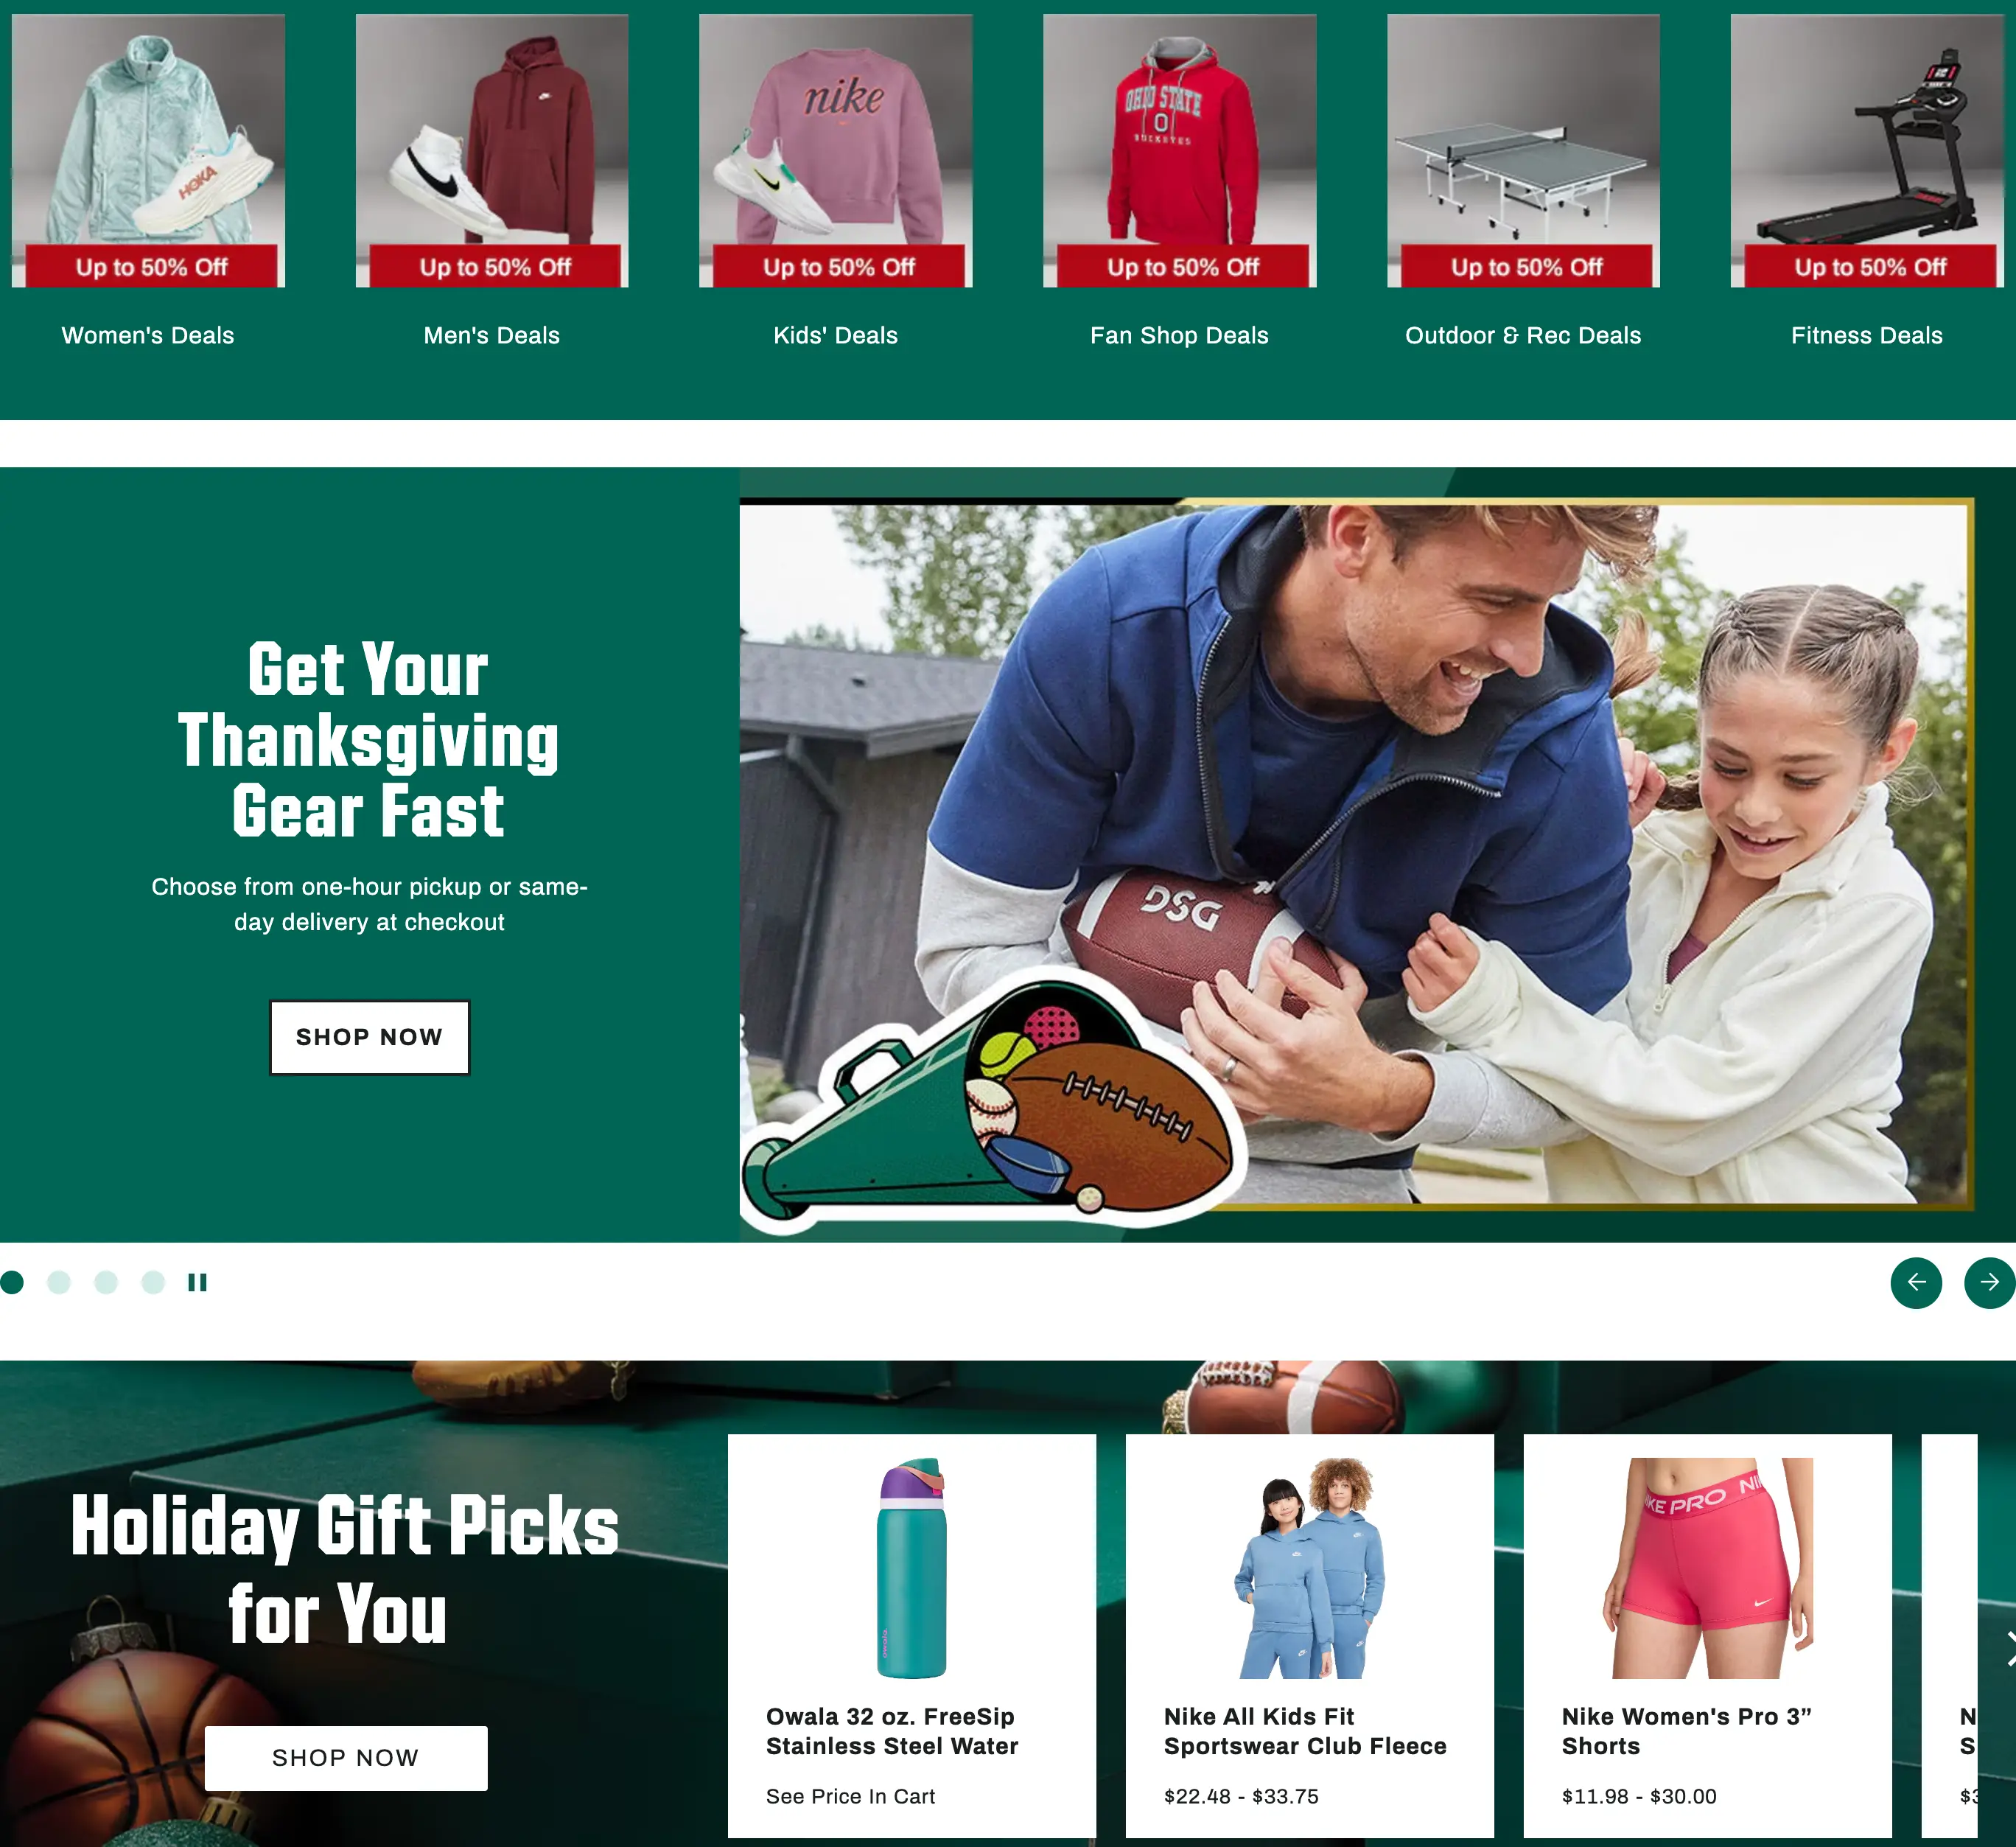Open the Men's Deals hoodie image
Image resolution: width=2016 pixels, height=1847 pixels.
(x=492, y=151)
